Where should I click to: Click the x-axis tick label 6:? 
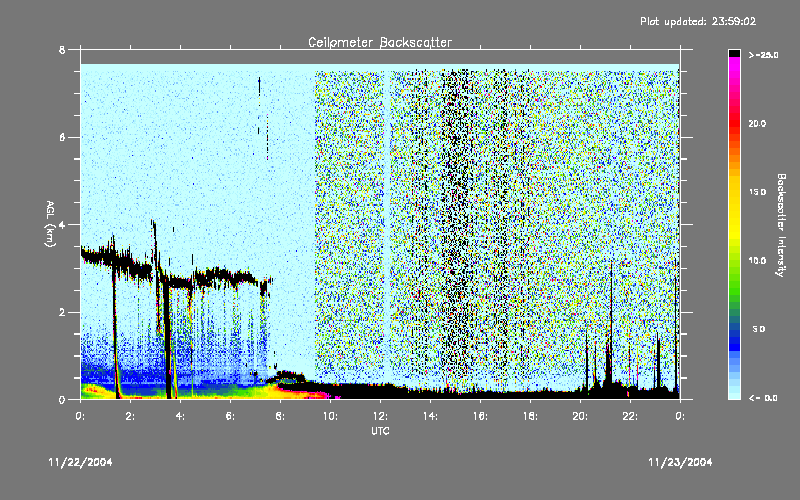pos(230,416)
